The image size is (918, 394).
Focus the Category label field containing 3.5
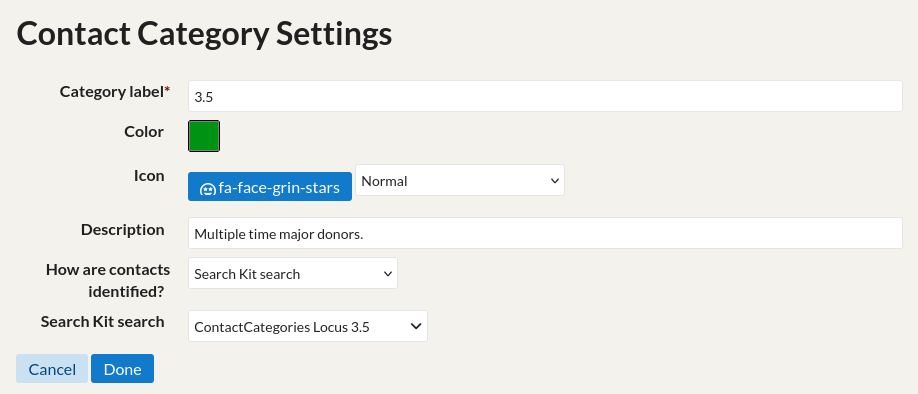coord(545,97)
